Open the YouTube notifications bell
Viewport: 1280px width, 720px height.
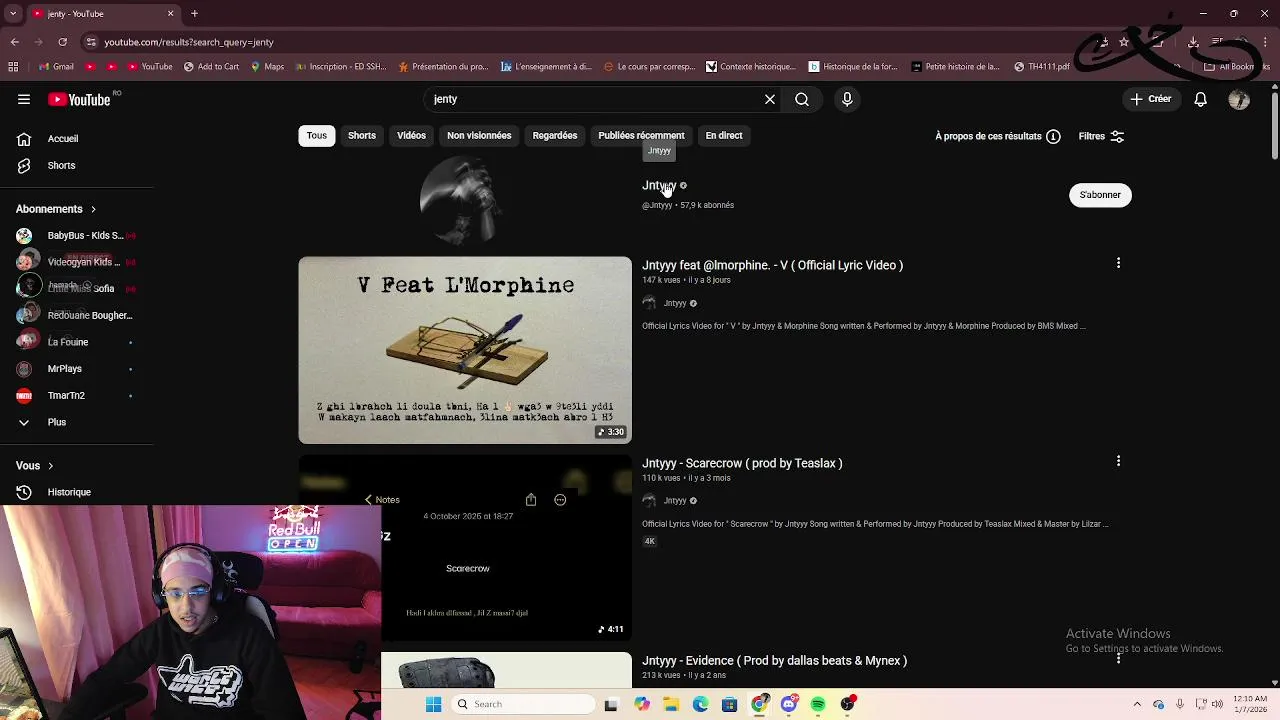pos(1201,99)
